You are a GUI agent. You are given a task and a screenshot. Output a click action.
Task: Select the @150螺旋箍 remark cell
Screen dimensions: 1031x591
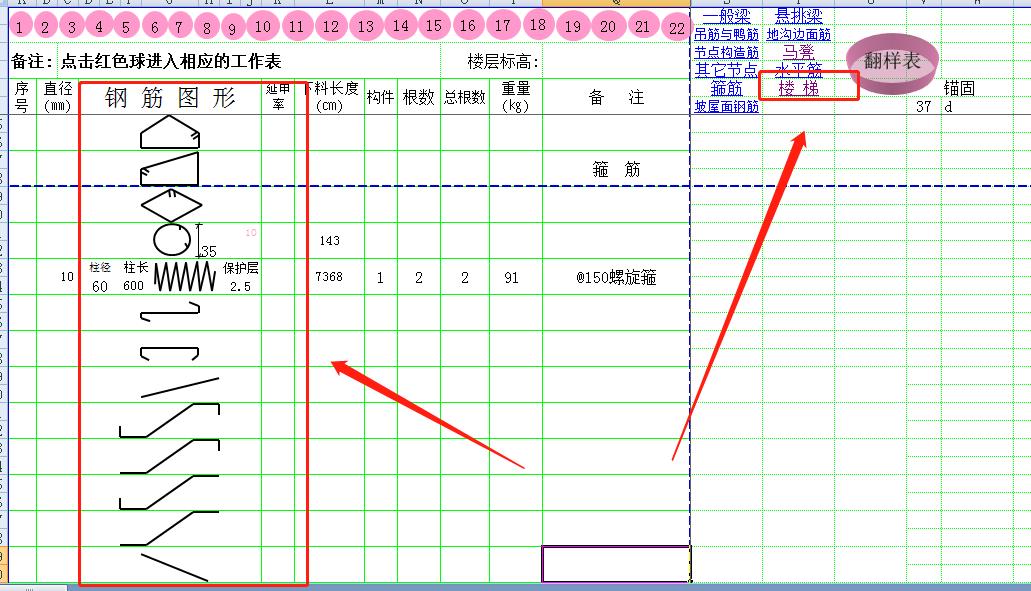coord(616,278)
